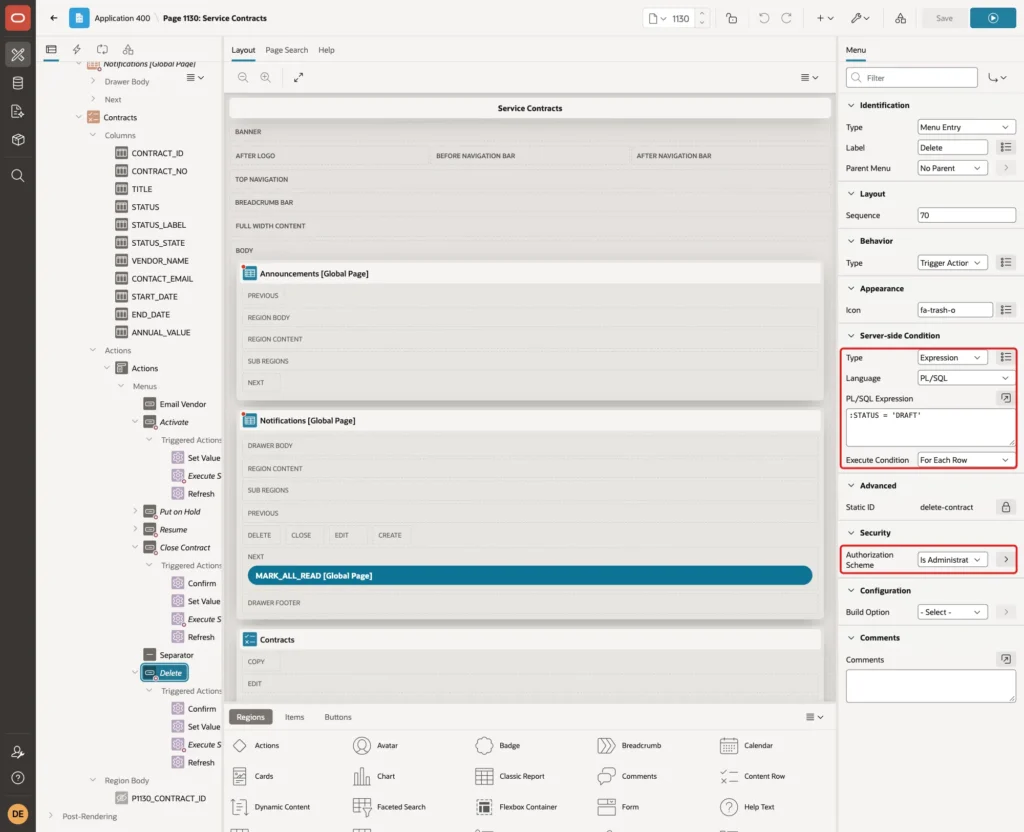Select Buttons gallery tab
Screen dimensions: 1024x832
pyautogui.click(x=338, y=716)
